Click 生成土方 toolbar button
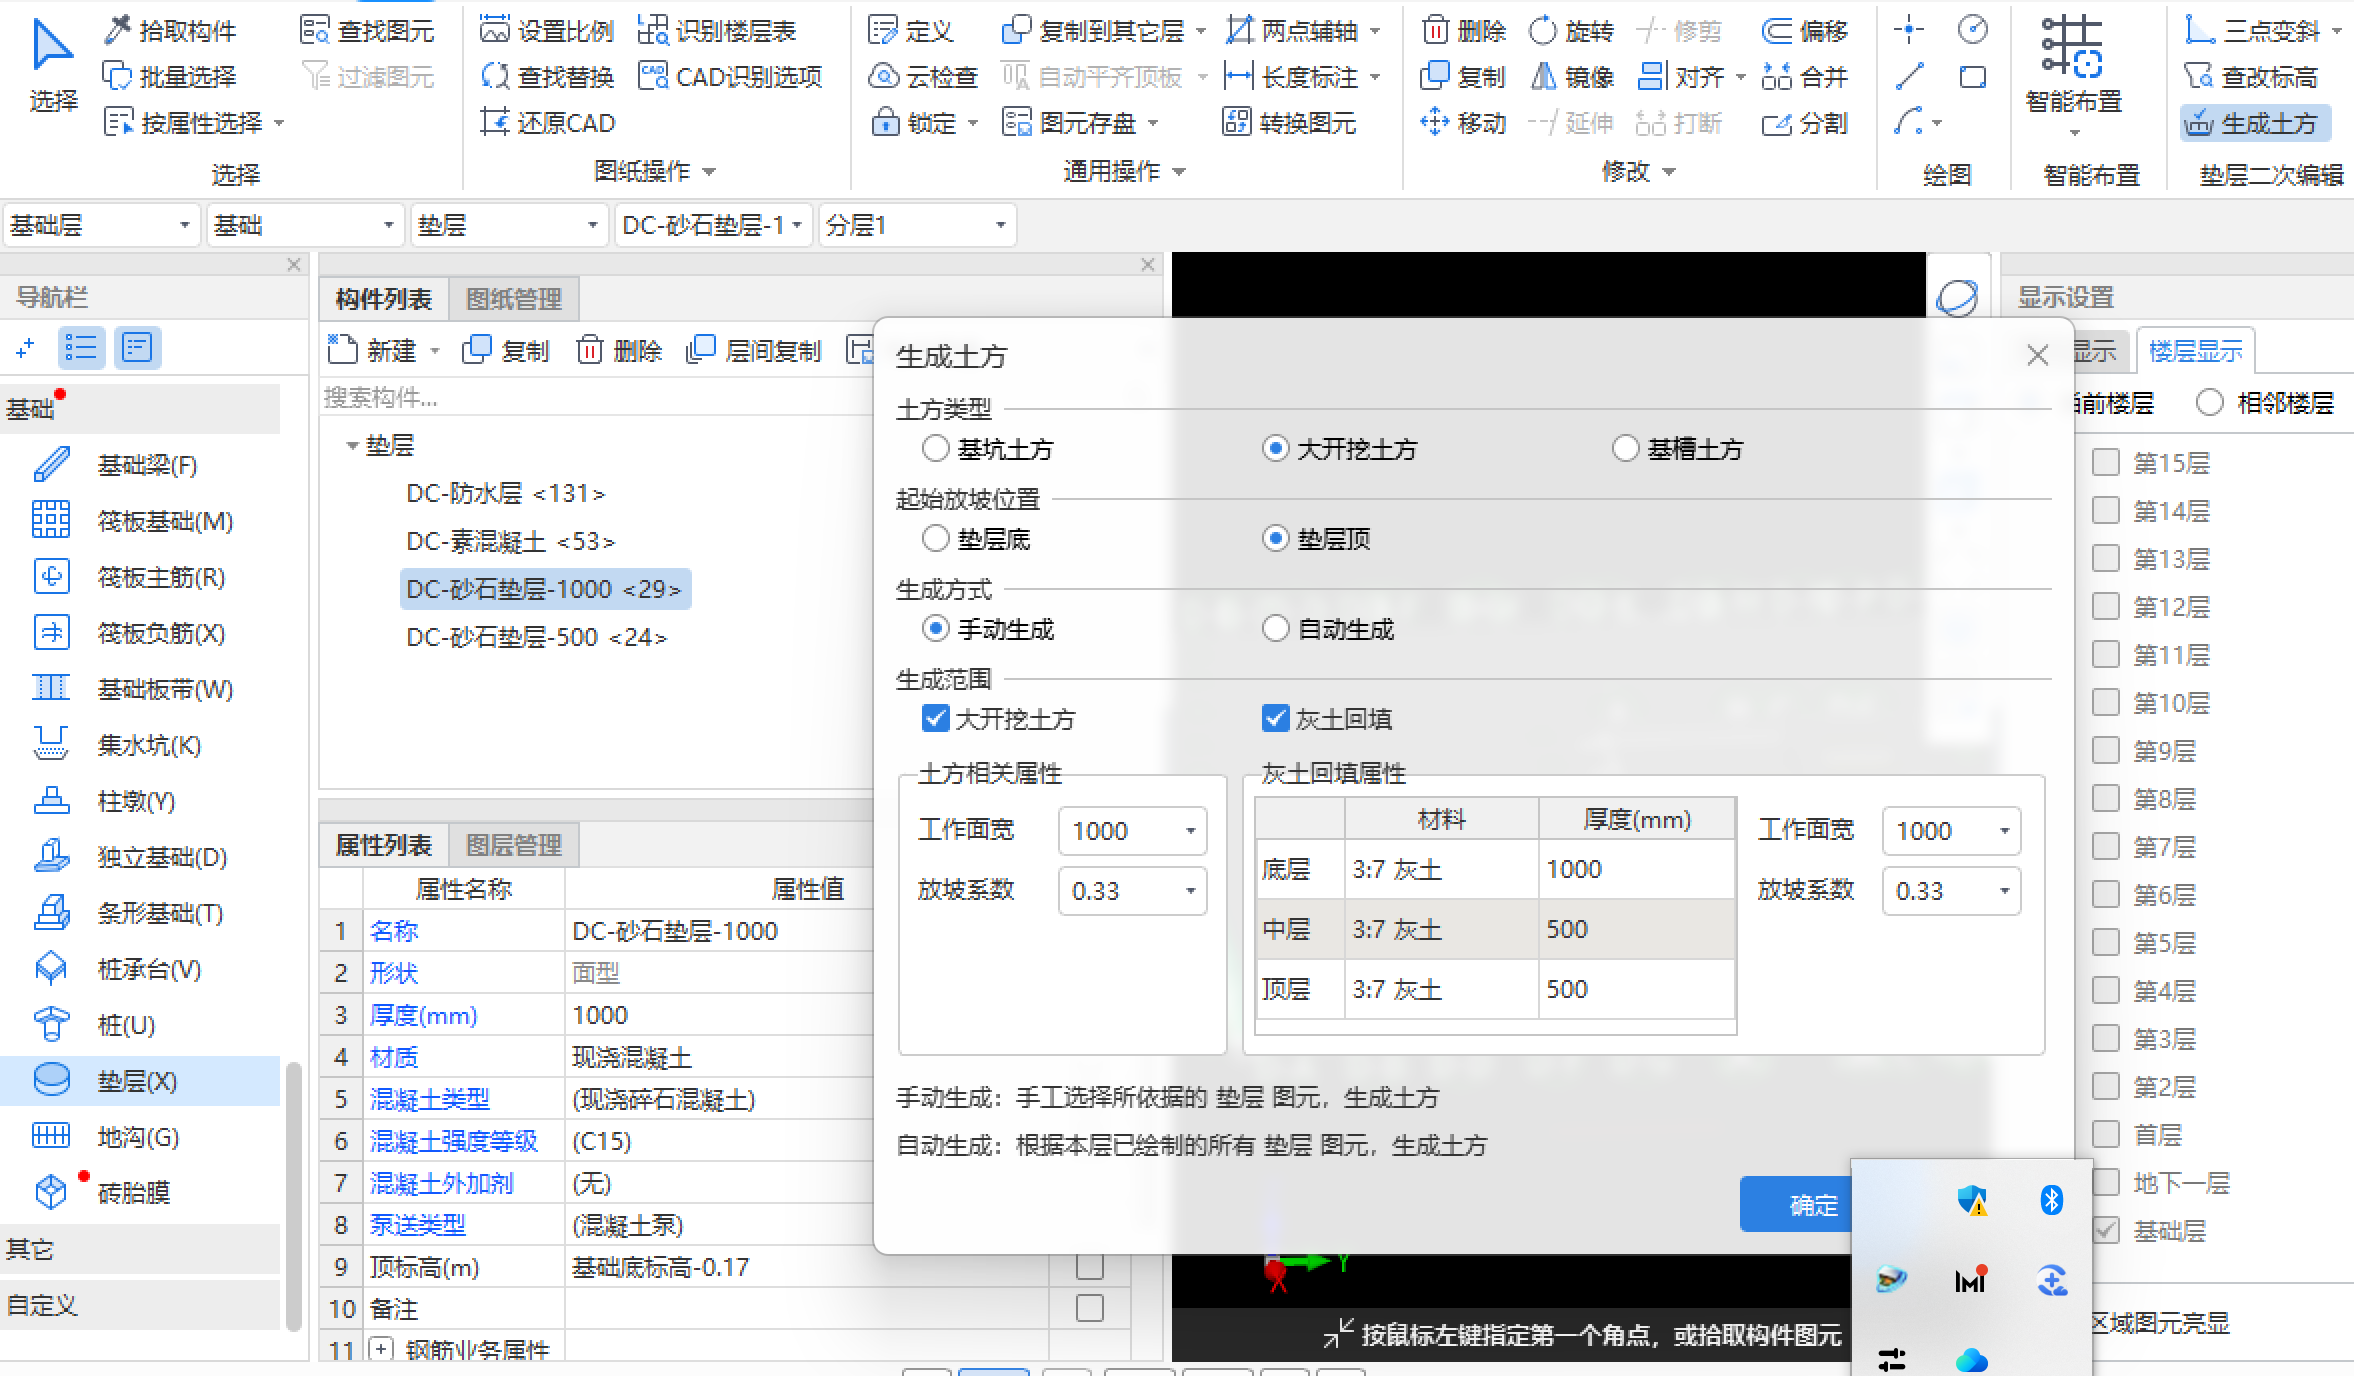This screenshot has height=1376, width=2354. coord(2256,123)
